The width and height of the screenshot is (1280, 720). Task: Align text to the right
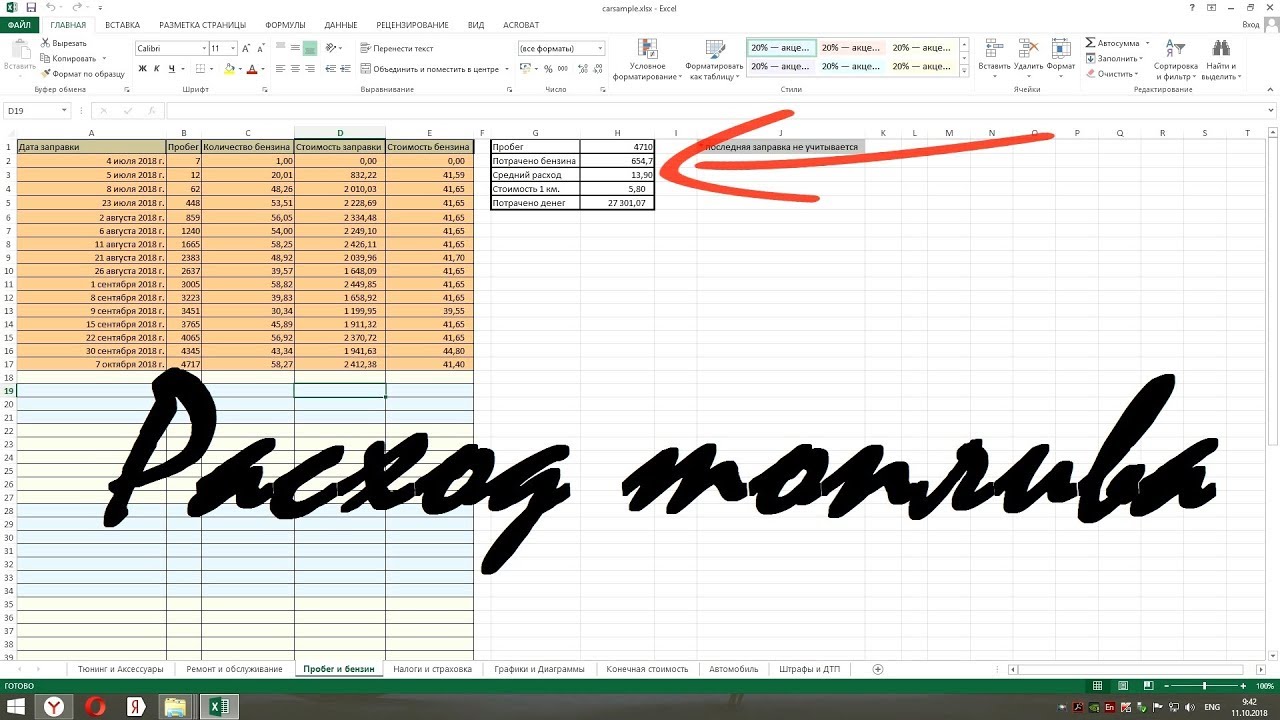point(310,69)
